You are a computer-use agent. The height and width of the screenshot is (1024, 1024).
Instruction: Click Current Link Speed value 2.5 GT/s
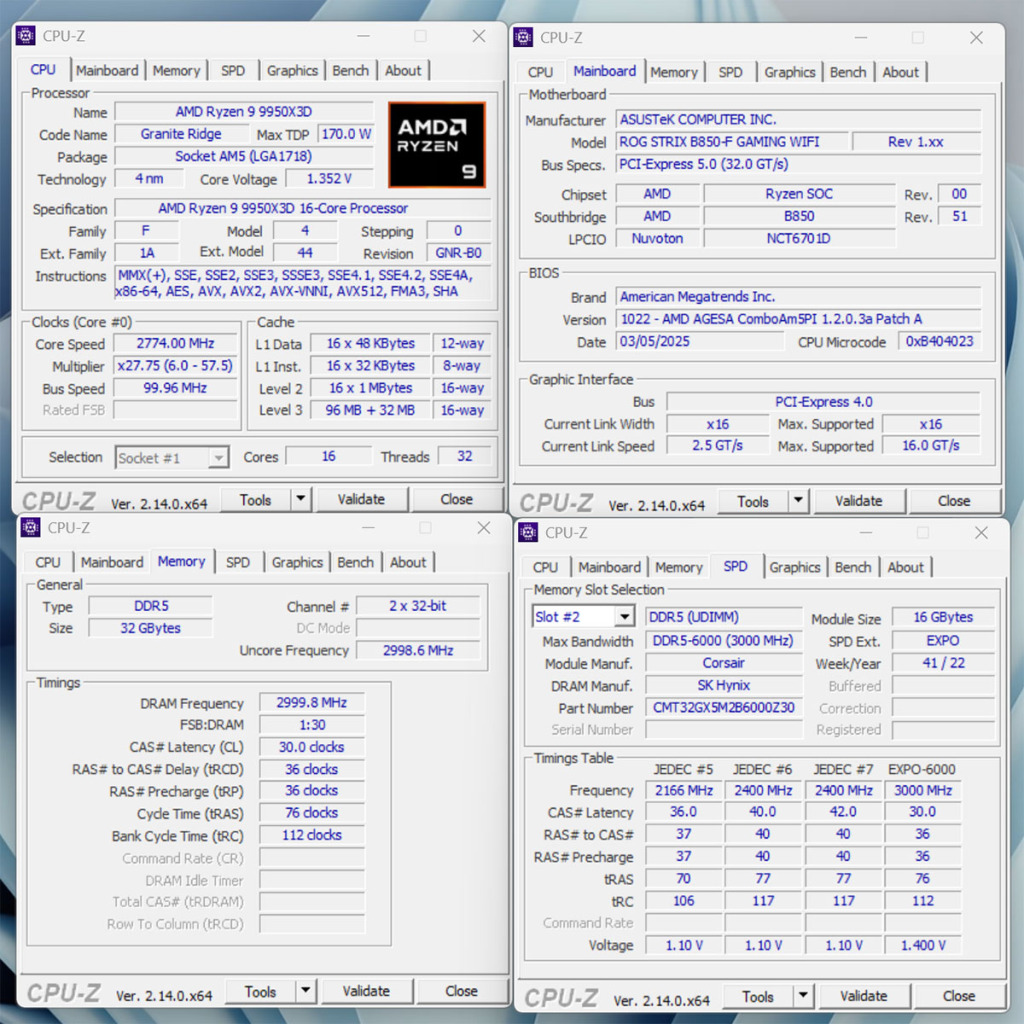pos(717,445)
